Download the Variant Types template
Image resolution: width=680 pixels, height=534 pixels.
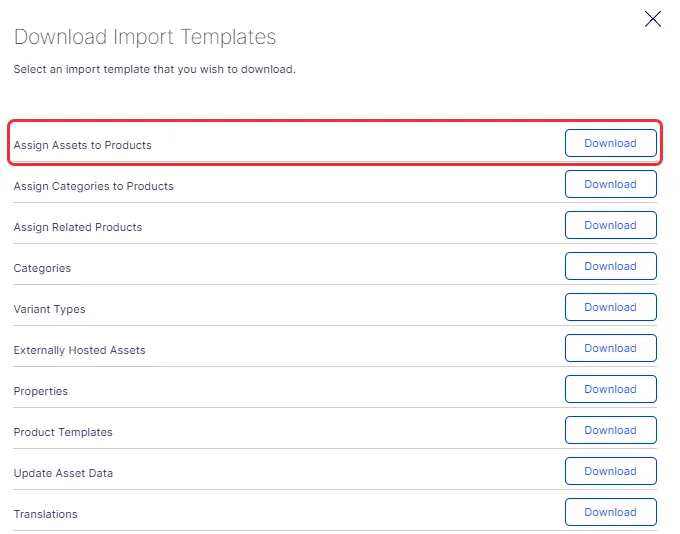(x=611, y=307)
